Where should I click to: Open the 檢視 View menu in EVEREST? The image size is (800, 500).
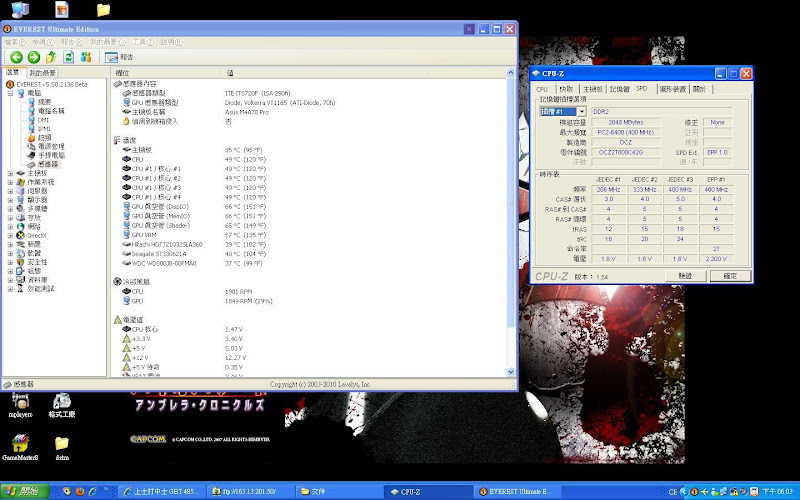tap(43, 42)
